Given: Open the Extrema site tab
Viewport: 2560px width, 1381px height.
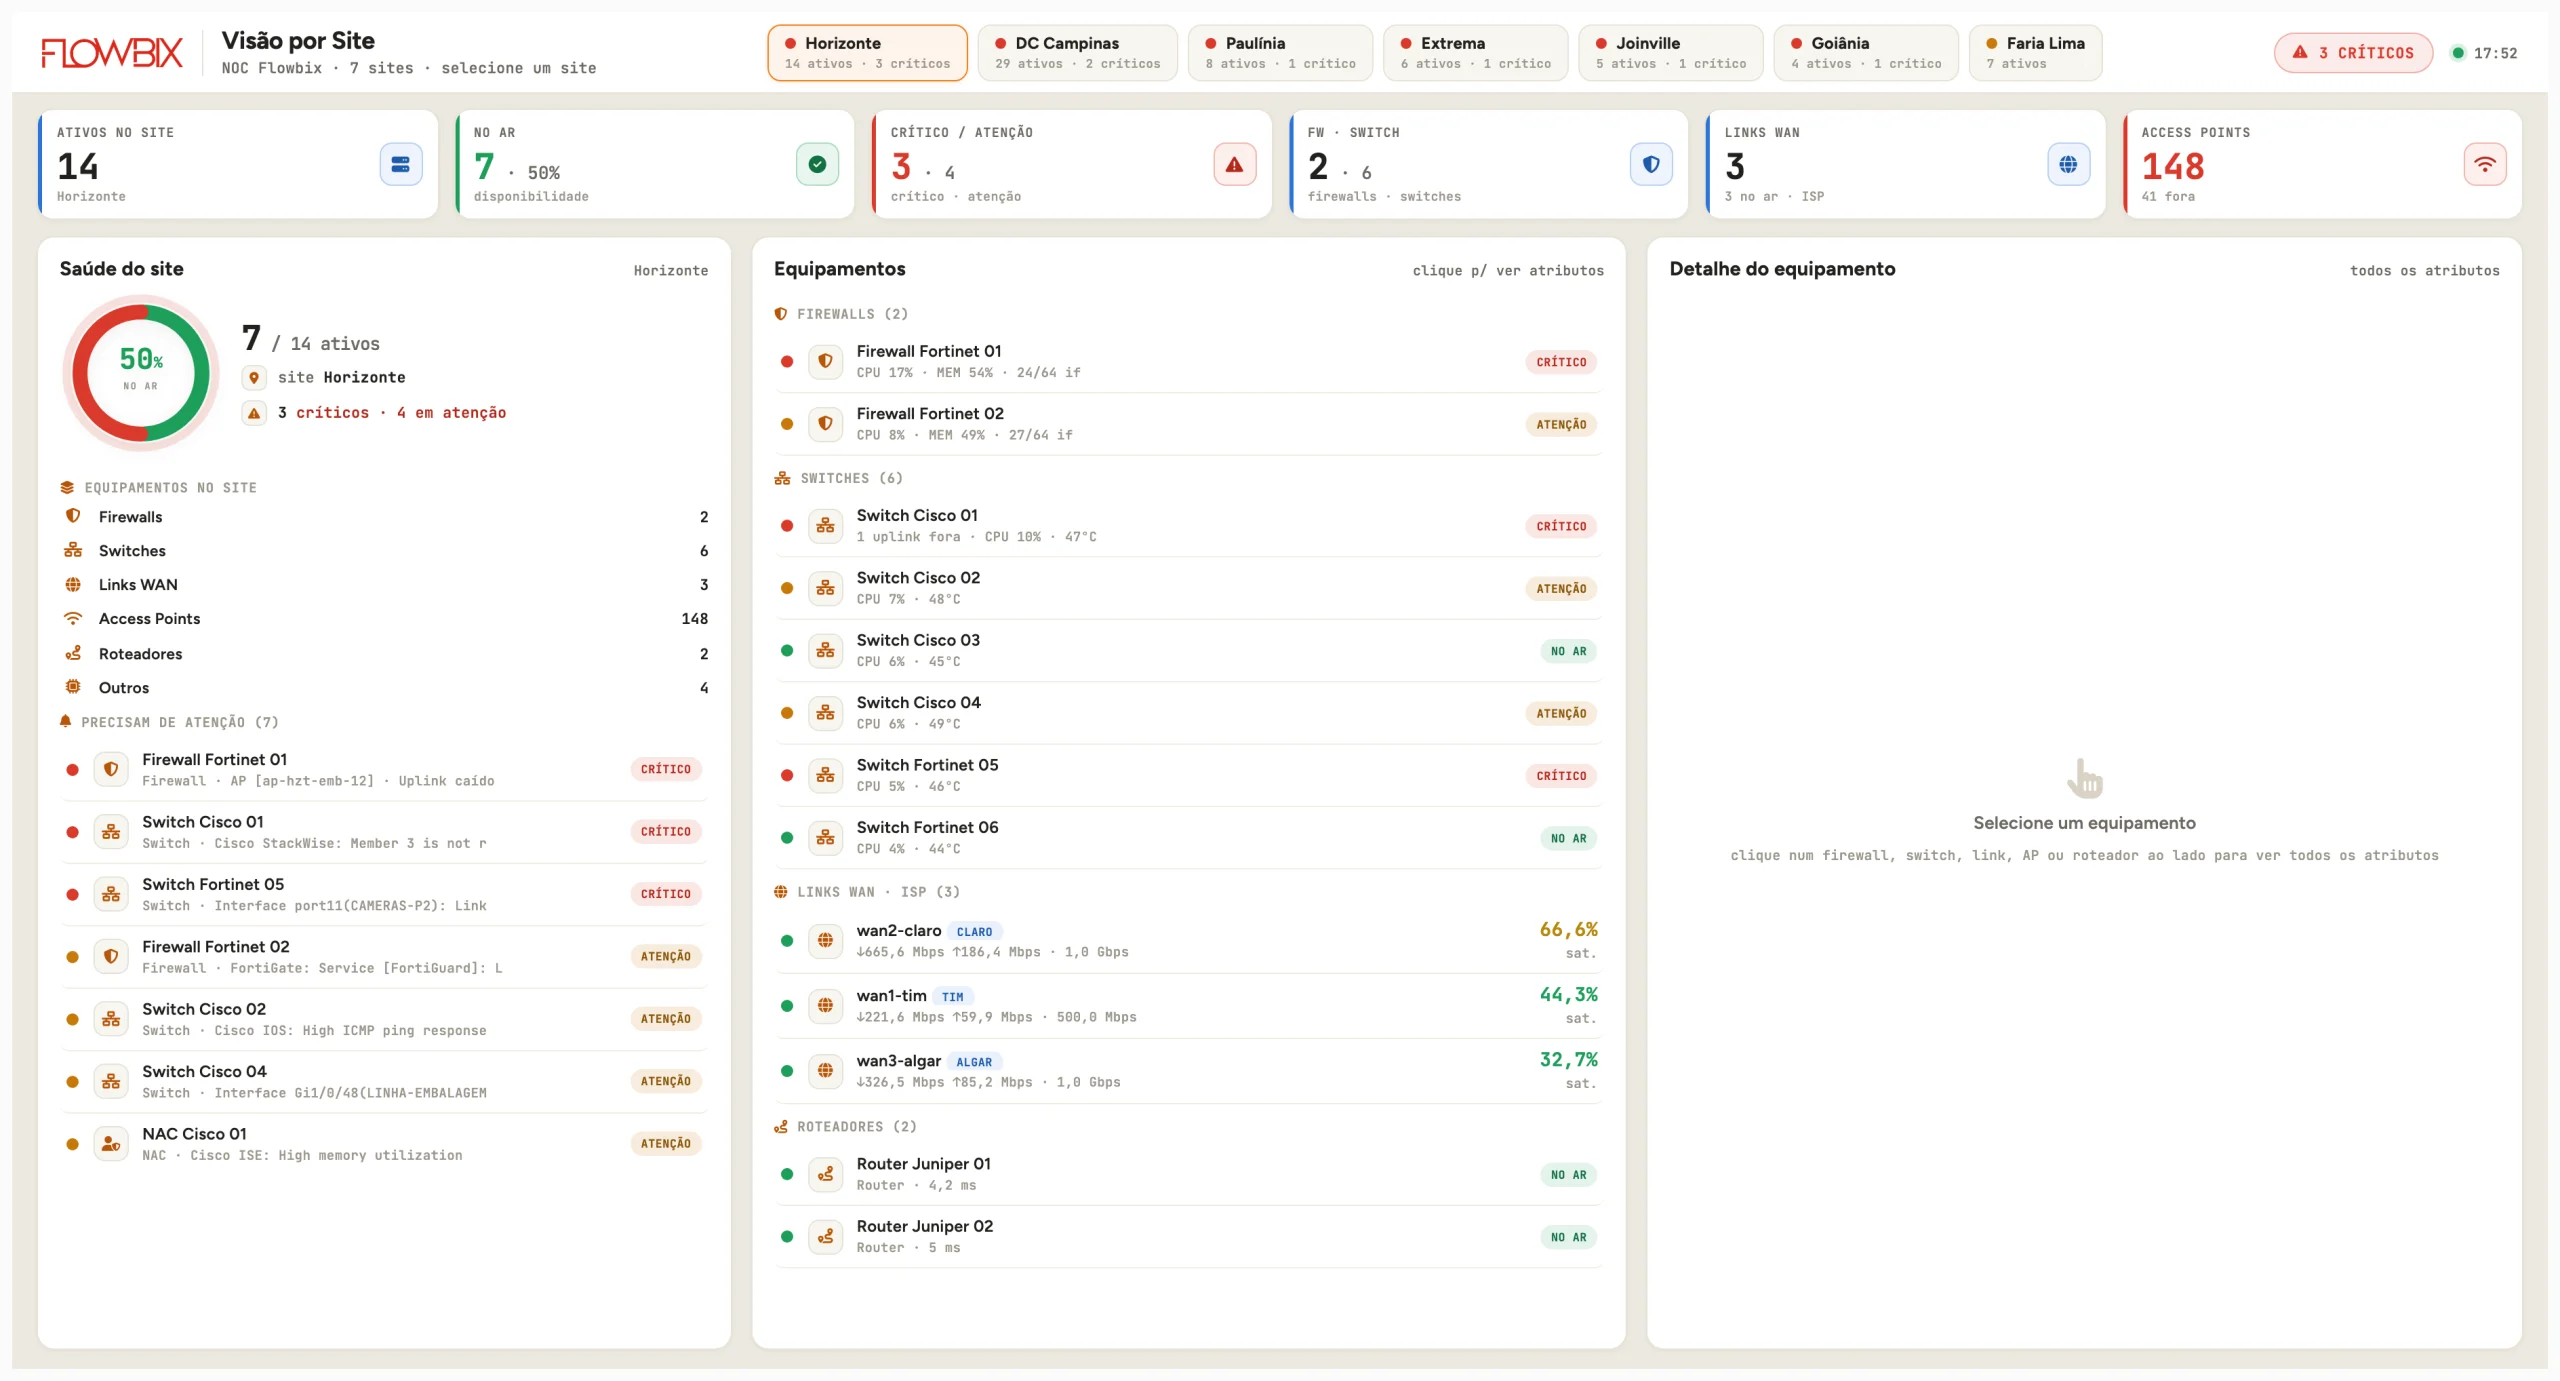Looking at the screenshot, I should pos(1475,53).
